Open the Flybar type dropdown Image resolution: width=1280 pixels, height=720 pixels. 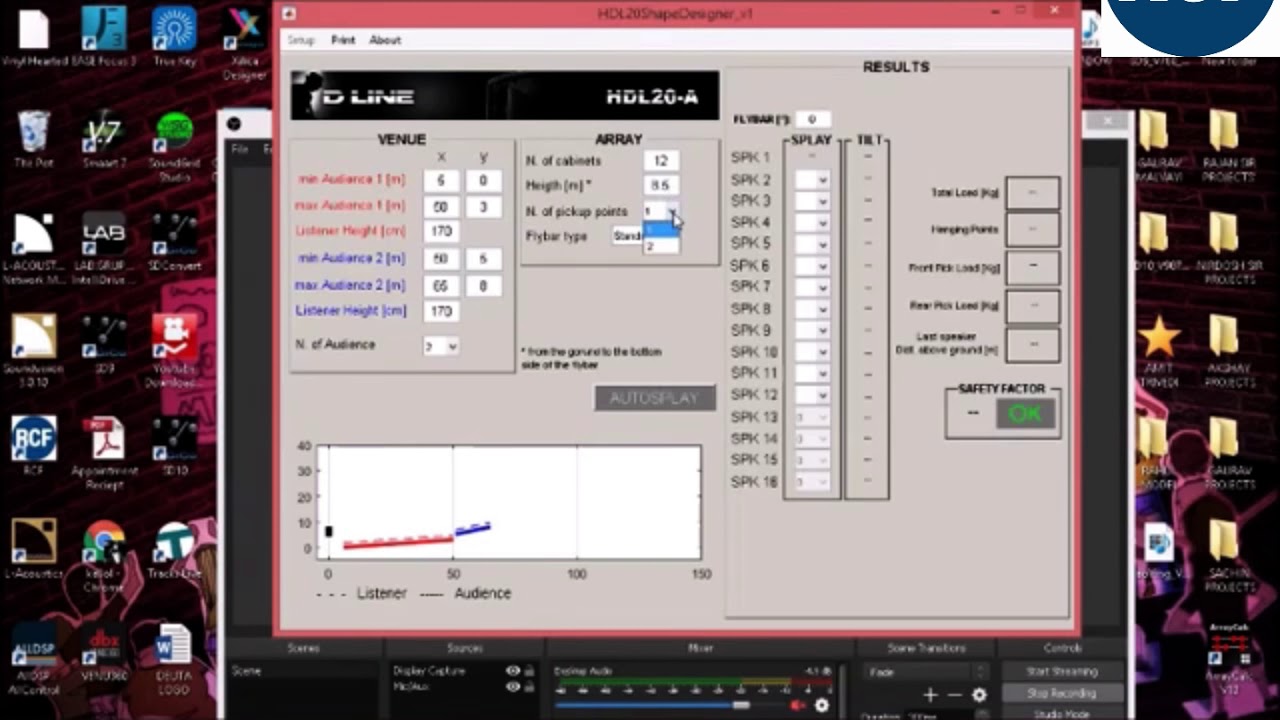coord(629,236)
